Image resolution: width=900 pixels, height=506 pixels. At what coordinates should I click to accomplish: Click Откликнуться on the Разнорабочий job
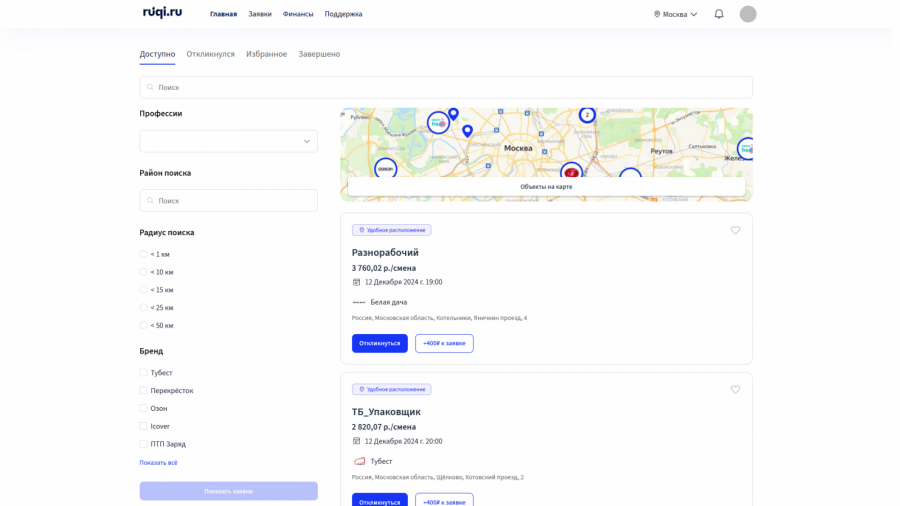pos(379,343)
